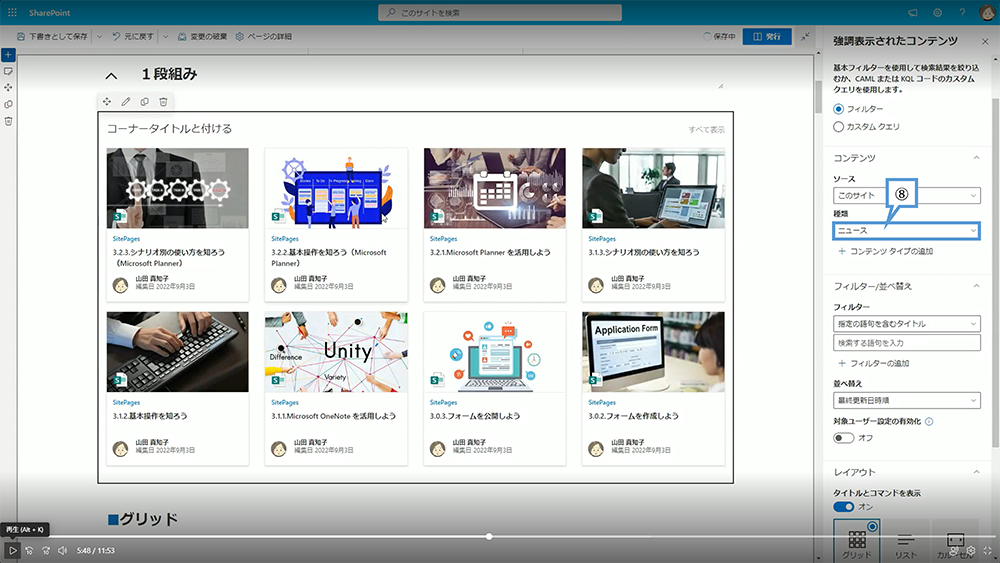Click 元に戻す in the command bar
Viewport: 1000px width, 563px height.
[x=133, y=37]
